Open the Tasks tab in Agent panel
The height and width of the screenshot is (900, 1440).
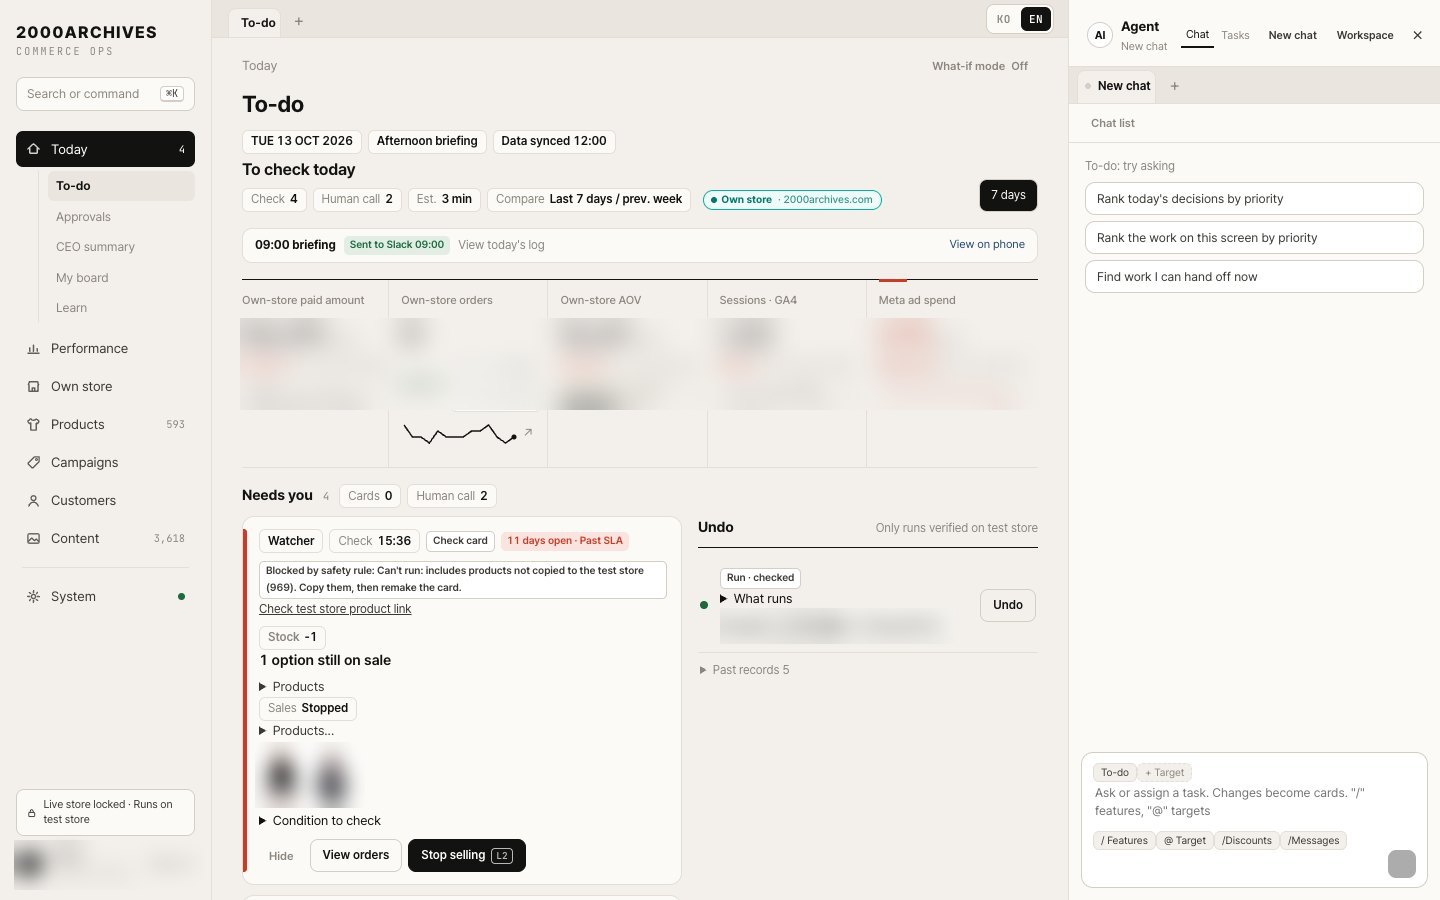pyautogui.click(x=1235, y=35)
